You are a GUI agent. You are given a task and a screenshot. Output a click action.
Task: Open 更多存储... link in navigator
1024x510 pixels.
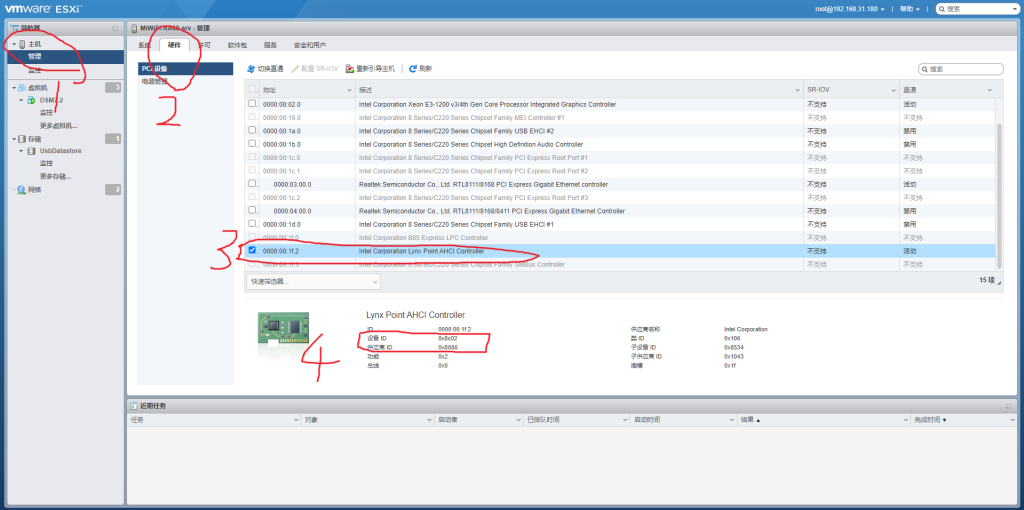tap(56, 176)
